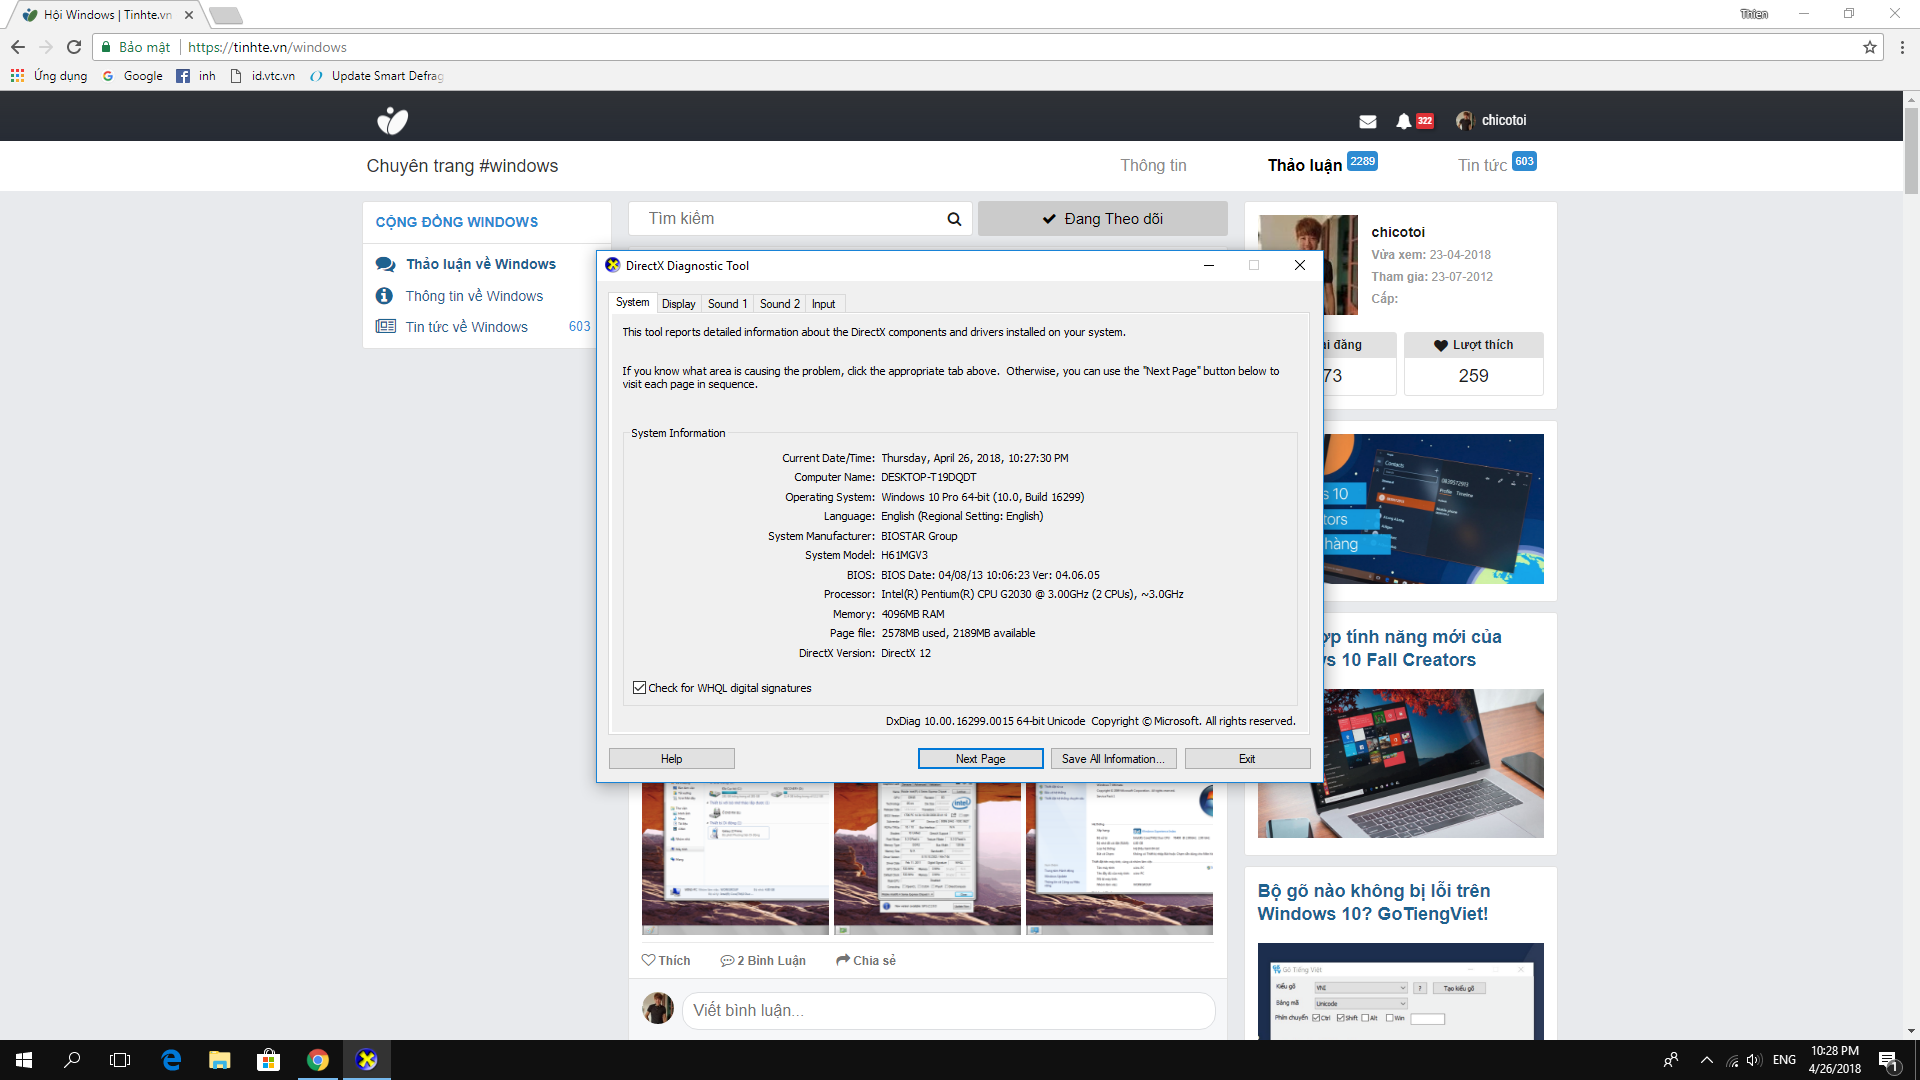
Task: Open the laptop Windows 10 article thumbnail
Action: [x=1433, y=763]
